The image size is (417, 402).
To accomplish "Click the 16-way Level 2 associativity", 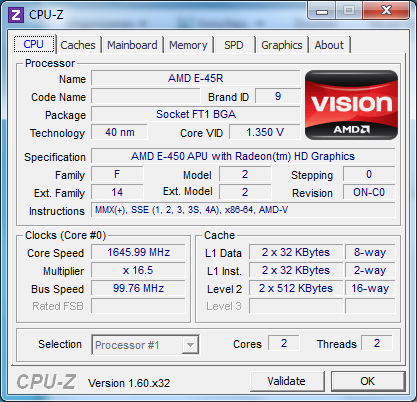I will [370, 288].
